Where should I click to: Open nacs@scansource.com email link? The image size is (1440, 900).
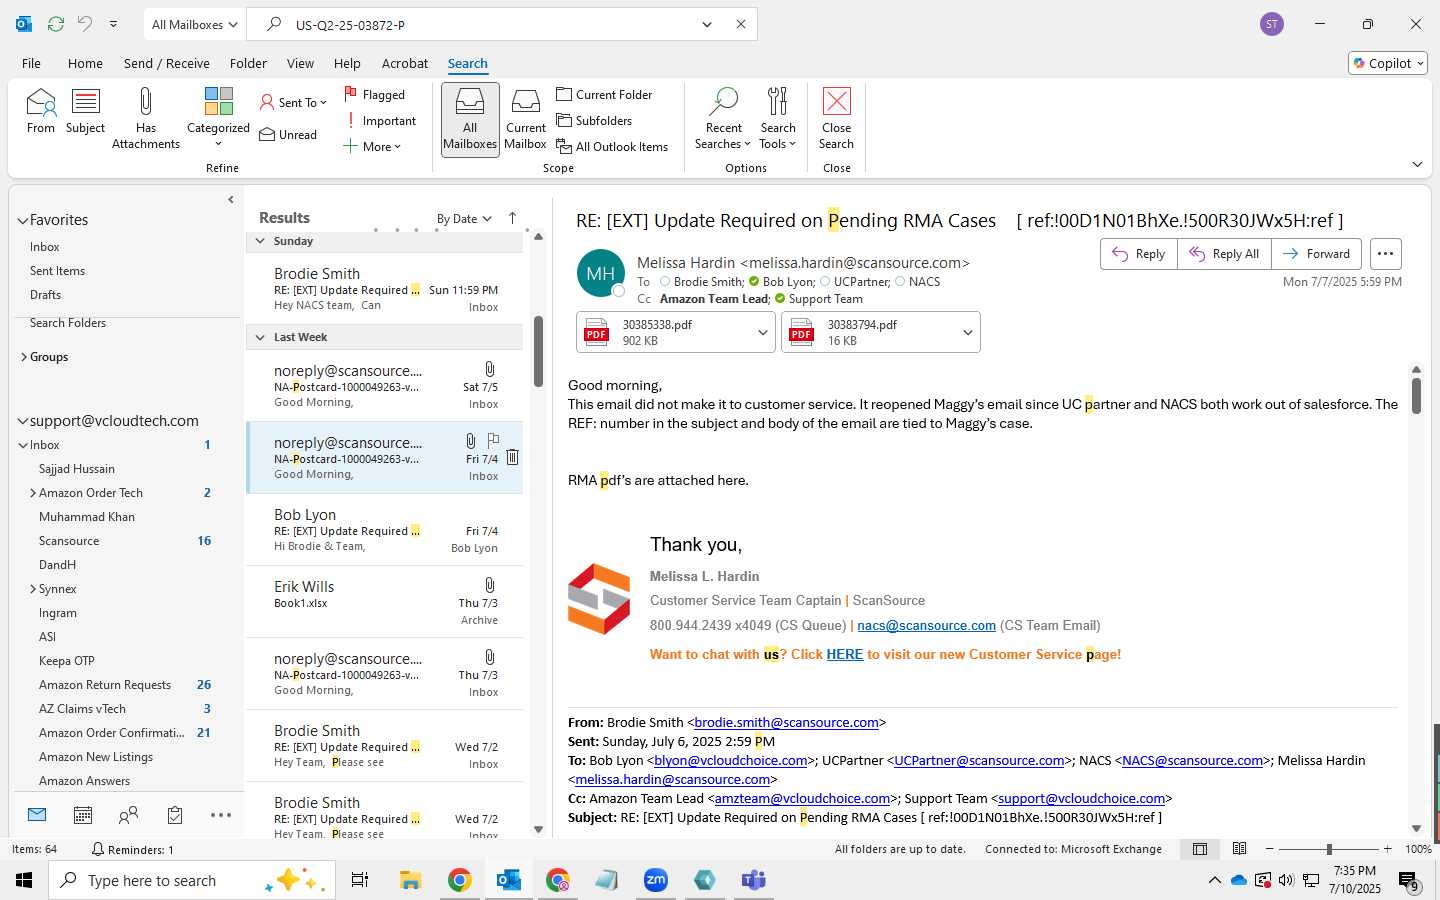coord(926,625)
